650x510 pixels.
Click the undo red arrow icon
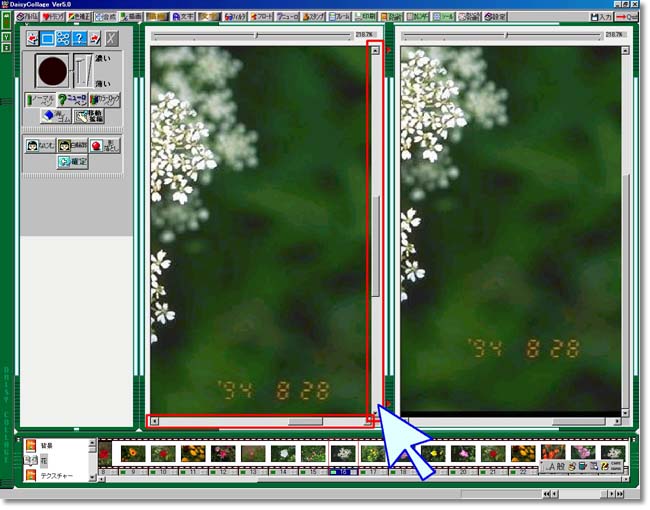31,39
